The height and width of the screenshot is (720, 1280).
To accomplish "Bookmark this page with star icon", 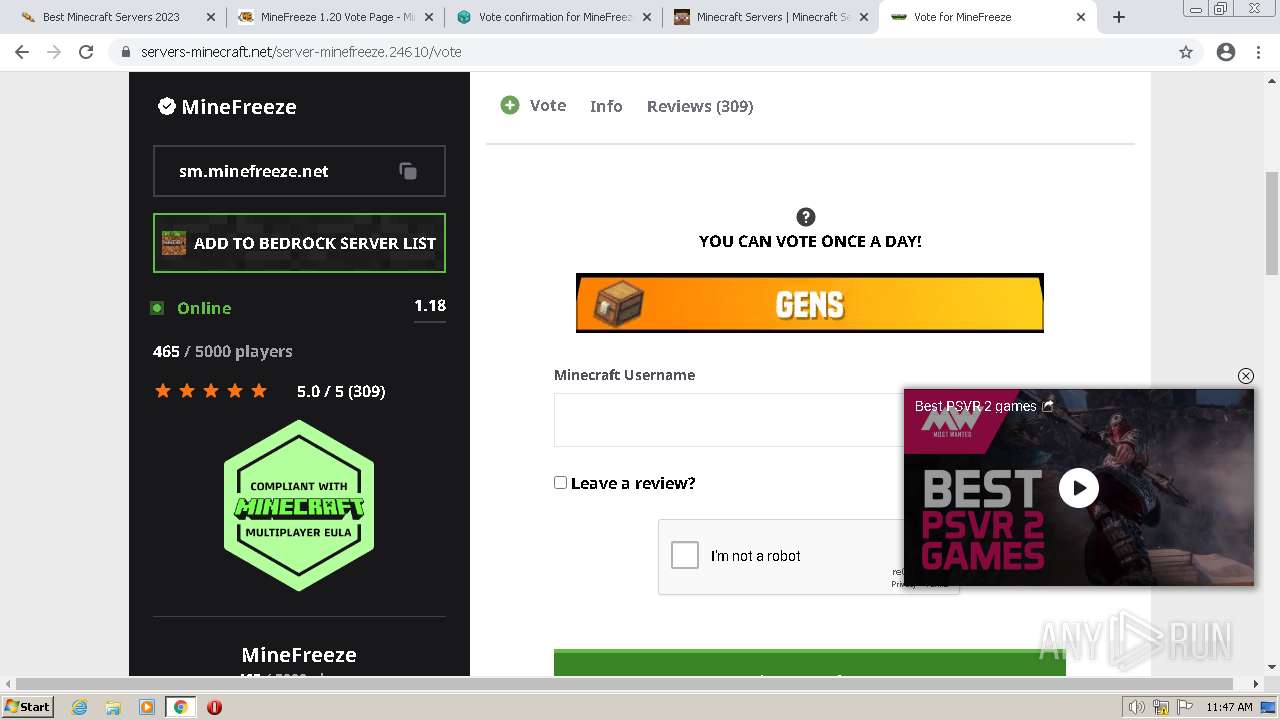I will (x=1186, y=52).
